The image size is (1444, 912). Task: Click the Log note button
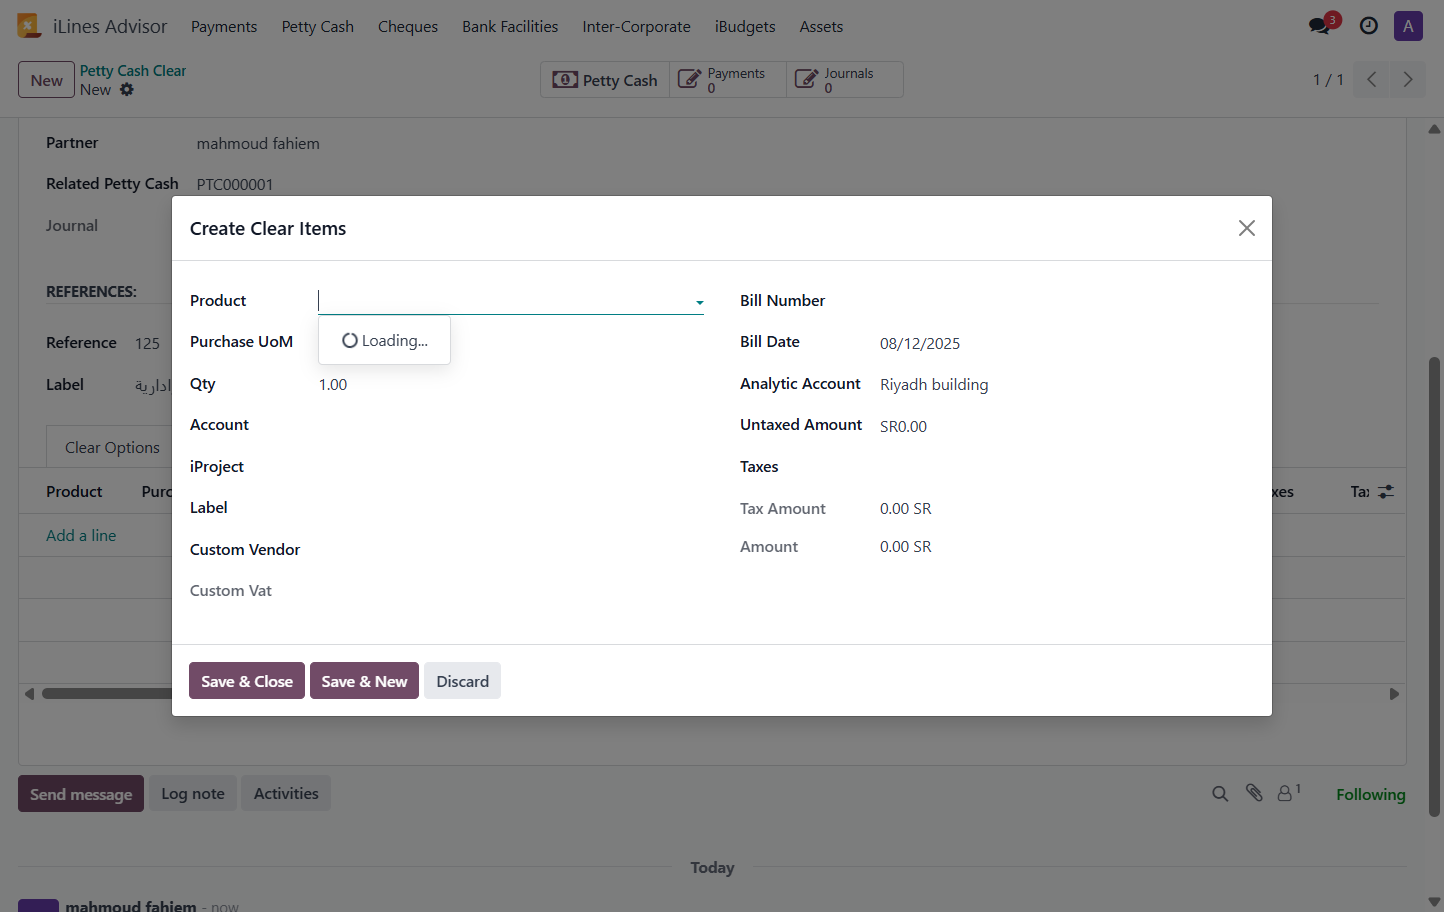tap(193, 794)
